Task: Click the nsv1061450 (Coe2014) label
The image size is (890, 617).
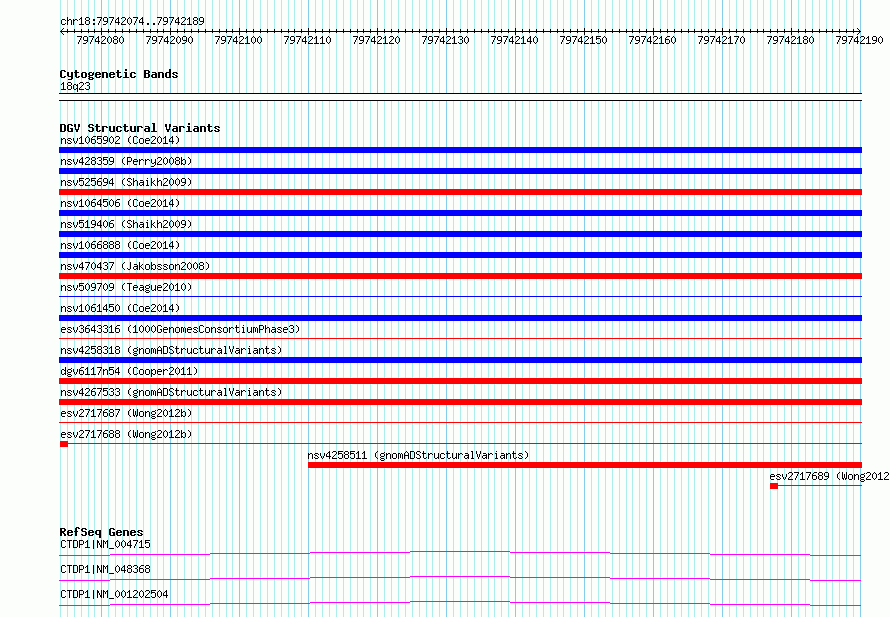Action: point(120,308)
